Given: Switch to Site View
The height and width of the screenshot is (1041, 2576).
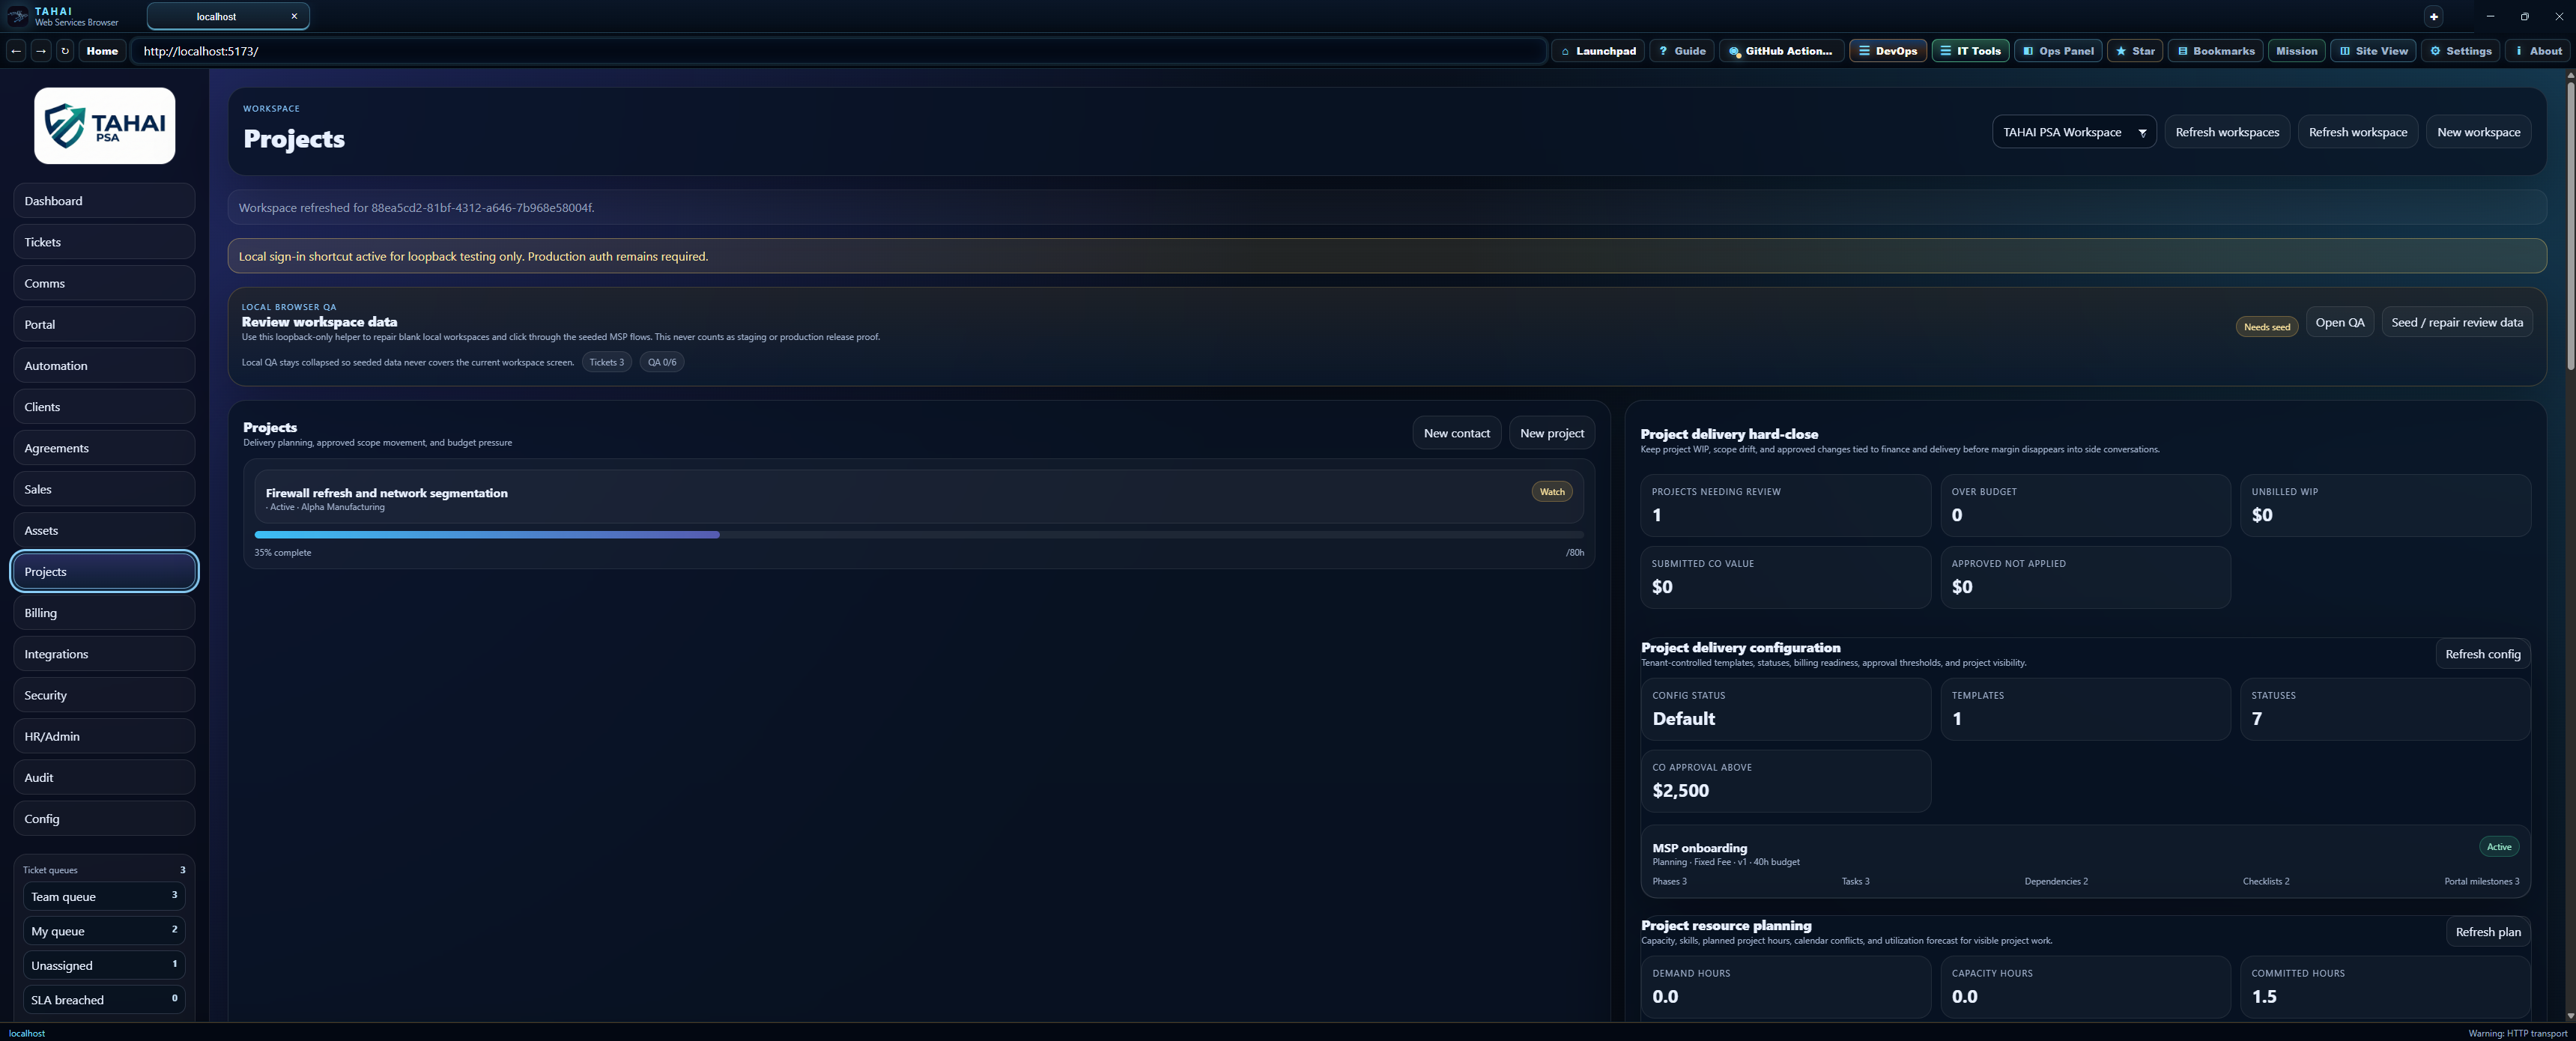Looking at the screenshot, I should (2373, 51).
